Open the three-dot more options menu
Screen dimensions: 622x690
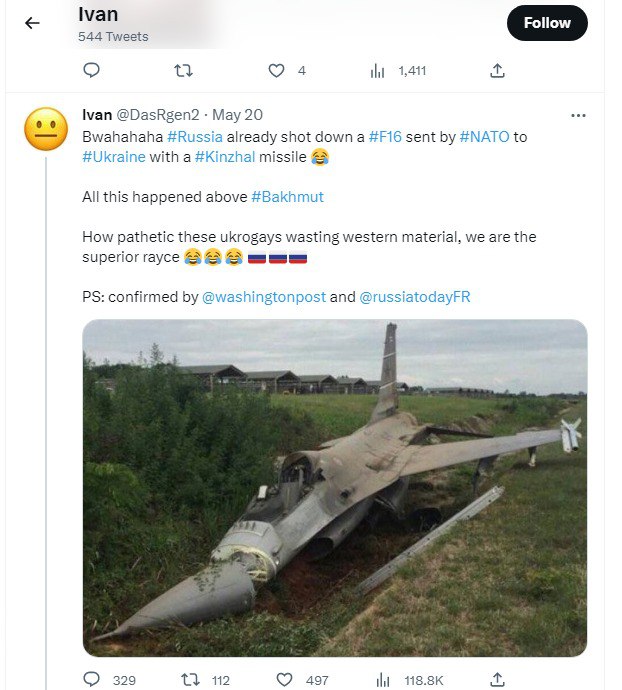pos(578,115)
